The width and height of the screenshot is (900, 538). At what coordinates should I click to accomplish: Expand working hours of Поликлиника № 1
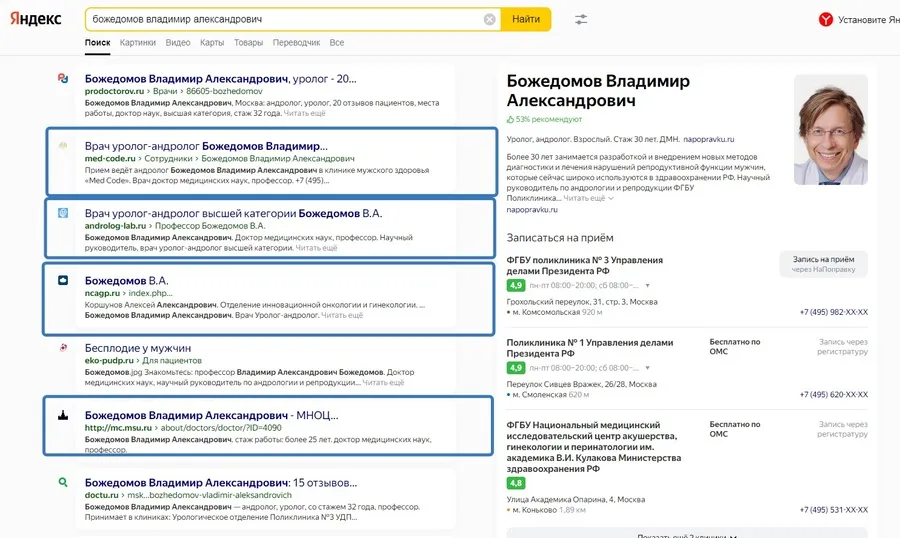tap(647, 368)
